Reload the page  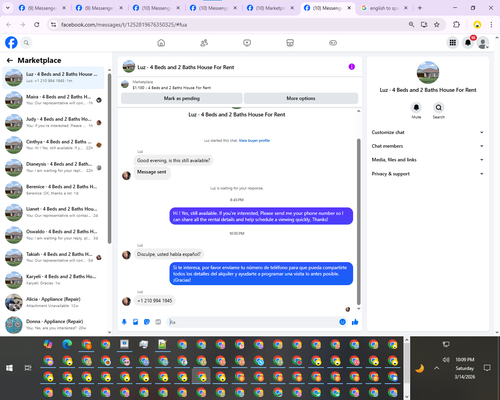tap(37, 24)
